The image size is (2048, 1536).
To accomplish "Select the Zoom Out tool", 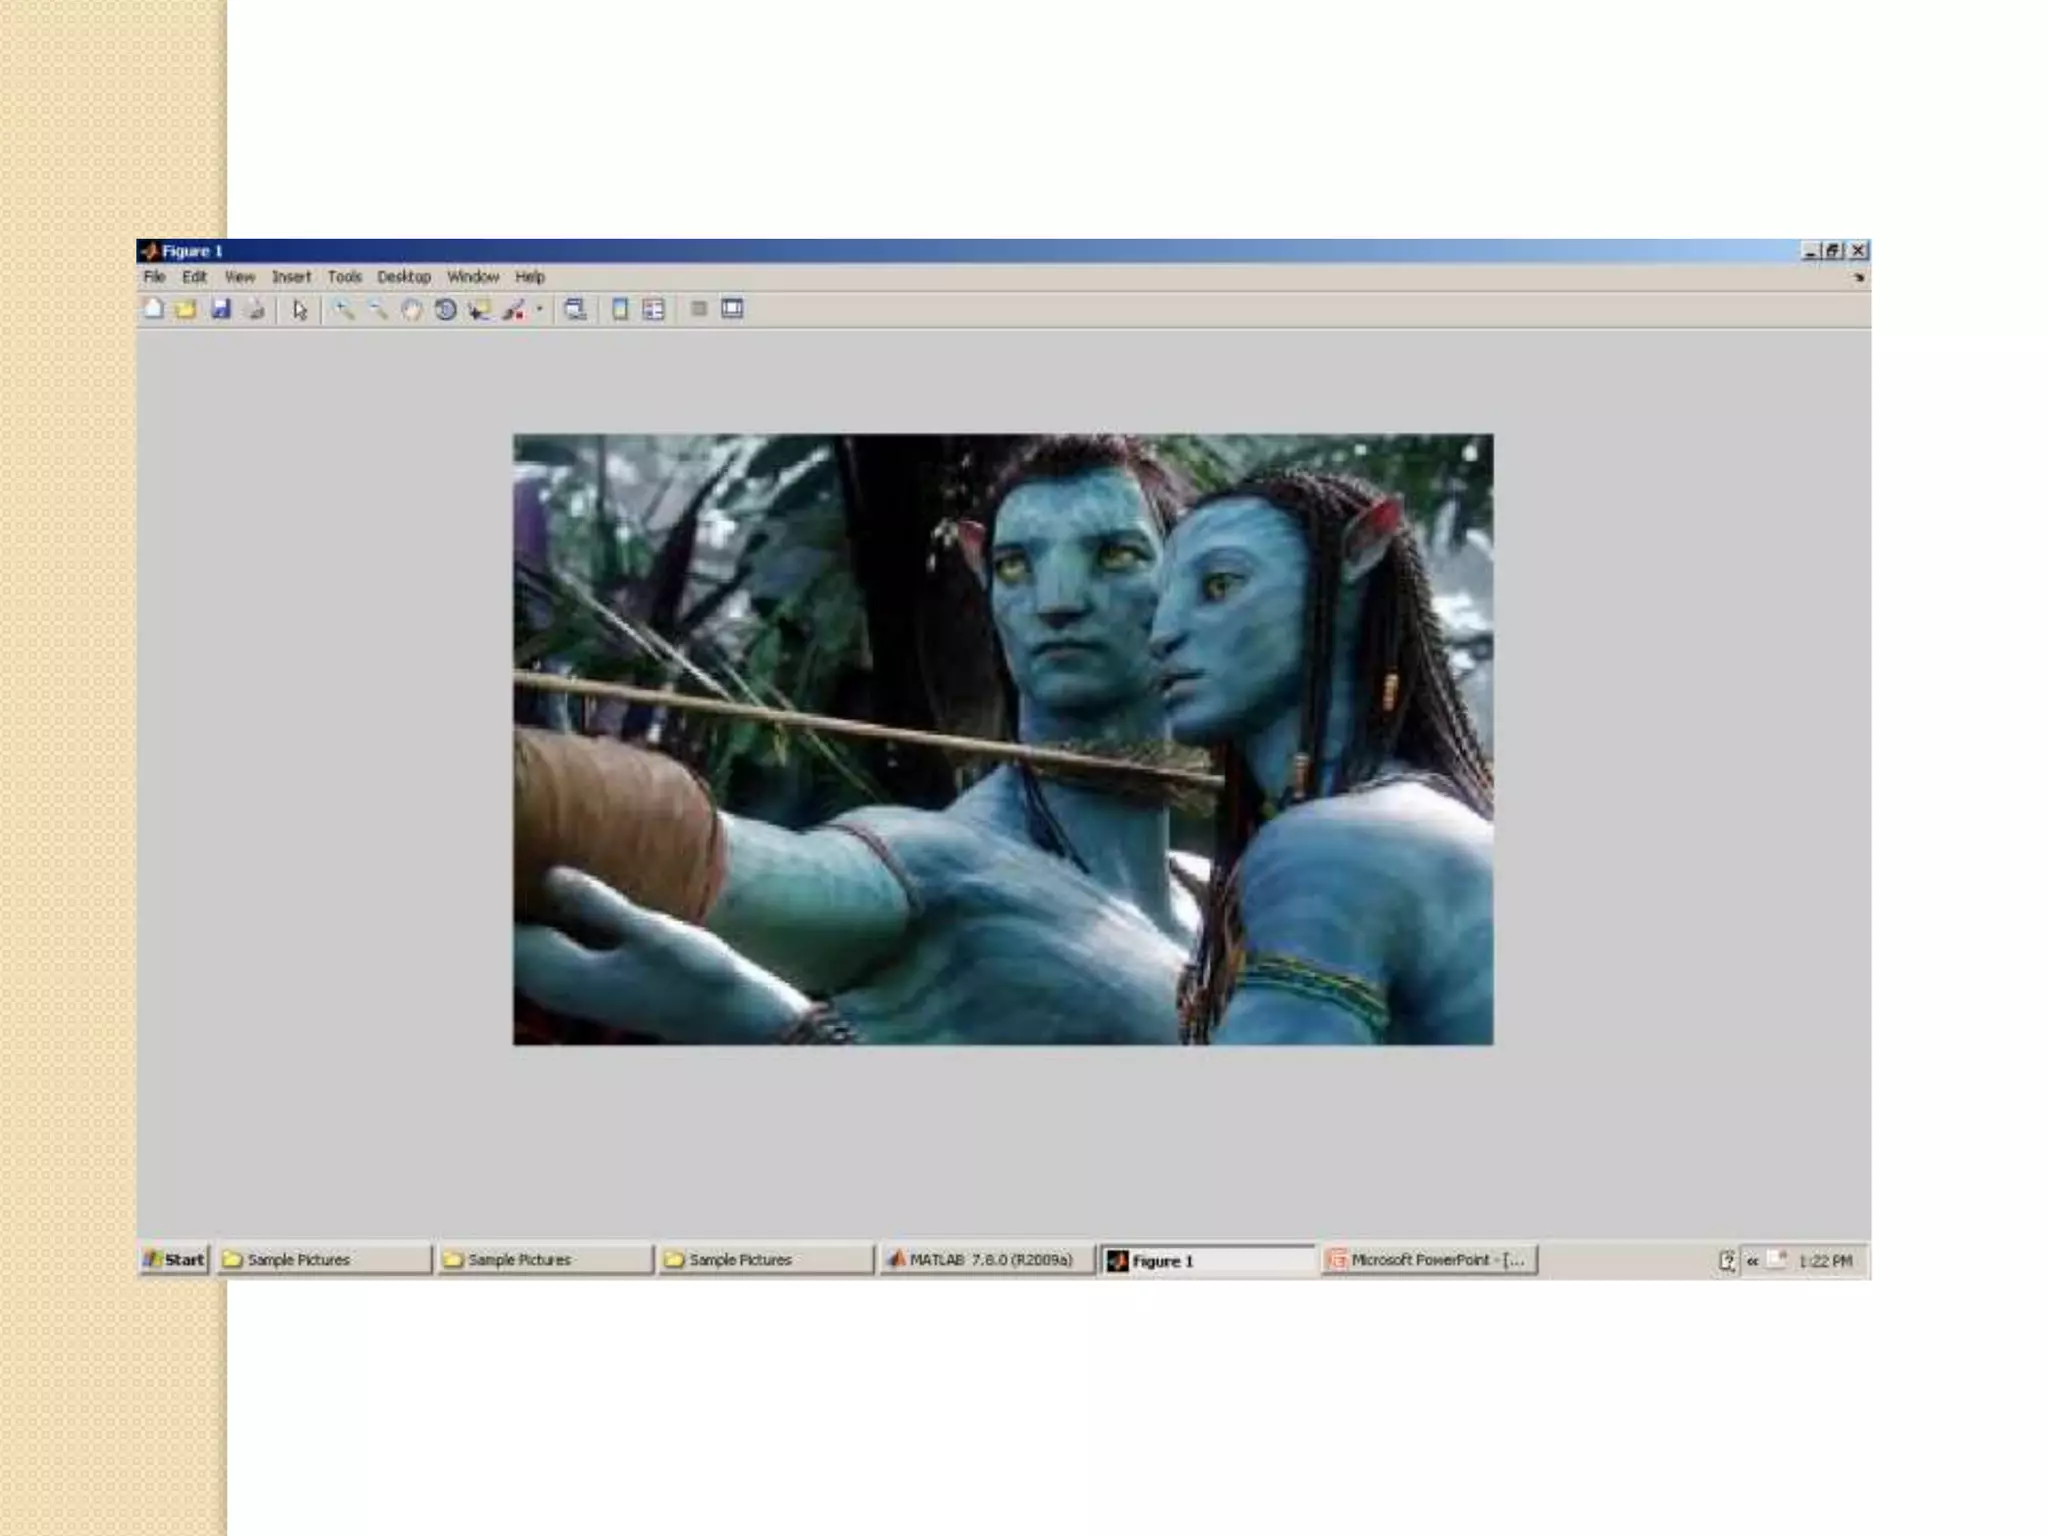I will click(377, 310).
